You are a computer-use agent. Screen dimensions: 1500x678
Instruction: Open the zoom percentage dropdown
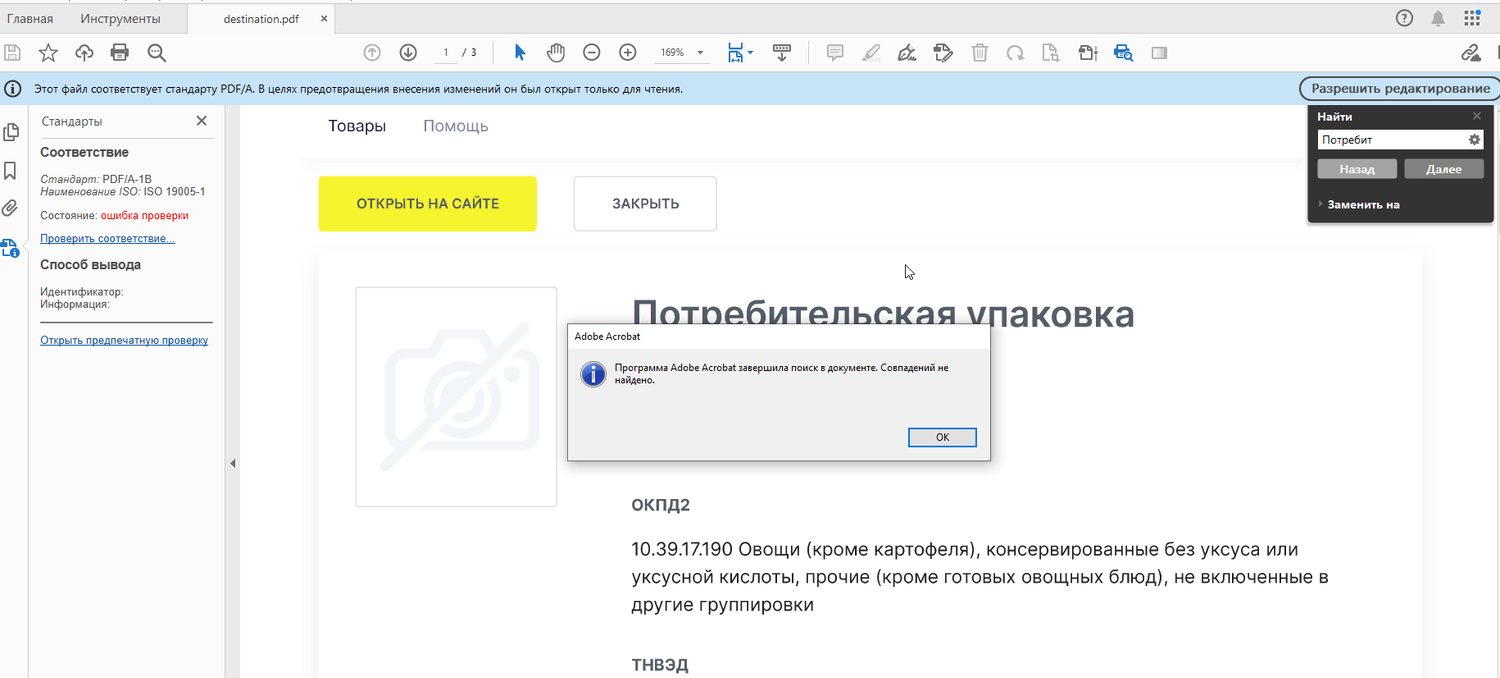click(699, 52)
